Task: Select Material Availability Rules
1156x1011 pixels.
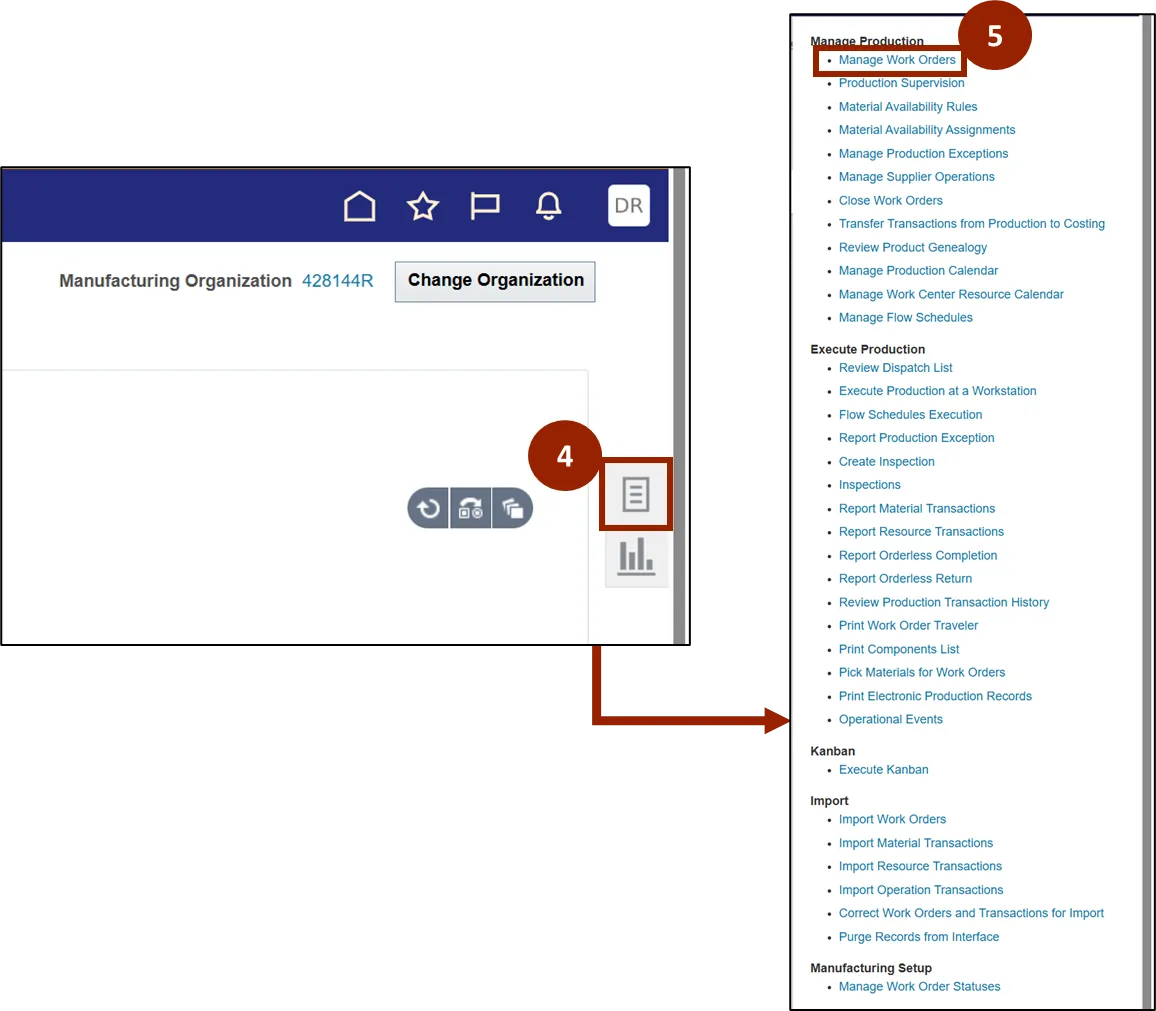Action: [x=908, y=107]
